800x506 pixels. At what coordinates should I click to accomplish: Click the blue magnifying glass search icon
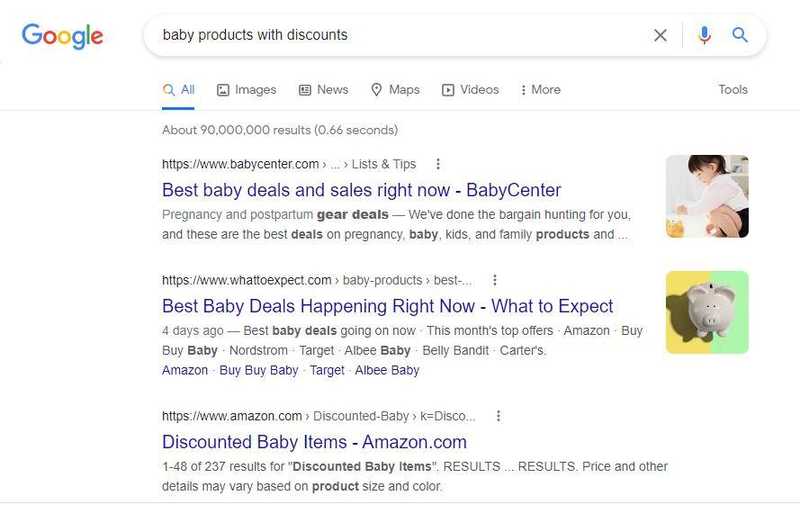click(740, 35)
